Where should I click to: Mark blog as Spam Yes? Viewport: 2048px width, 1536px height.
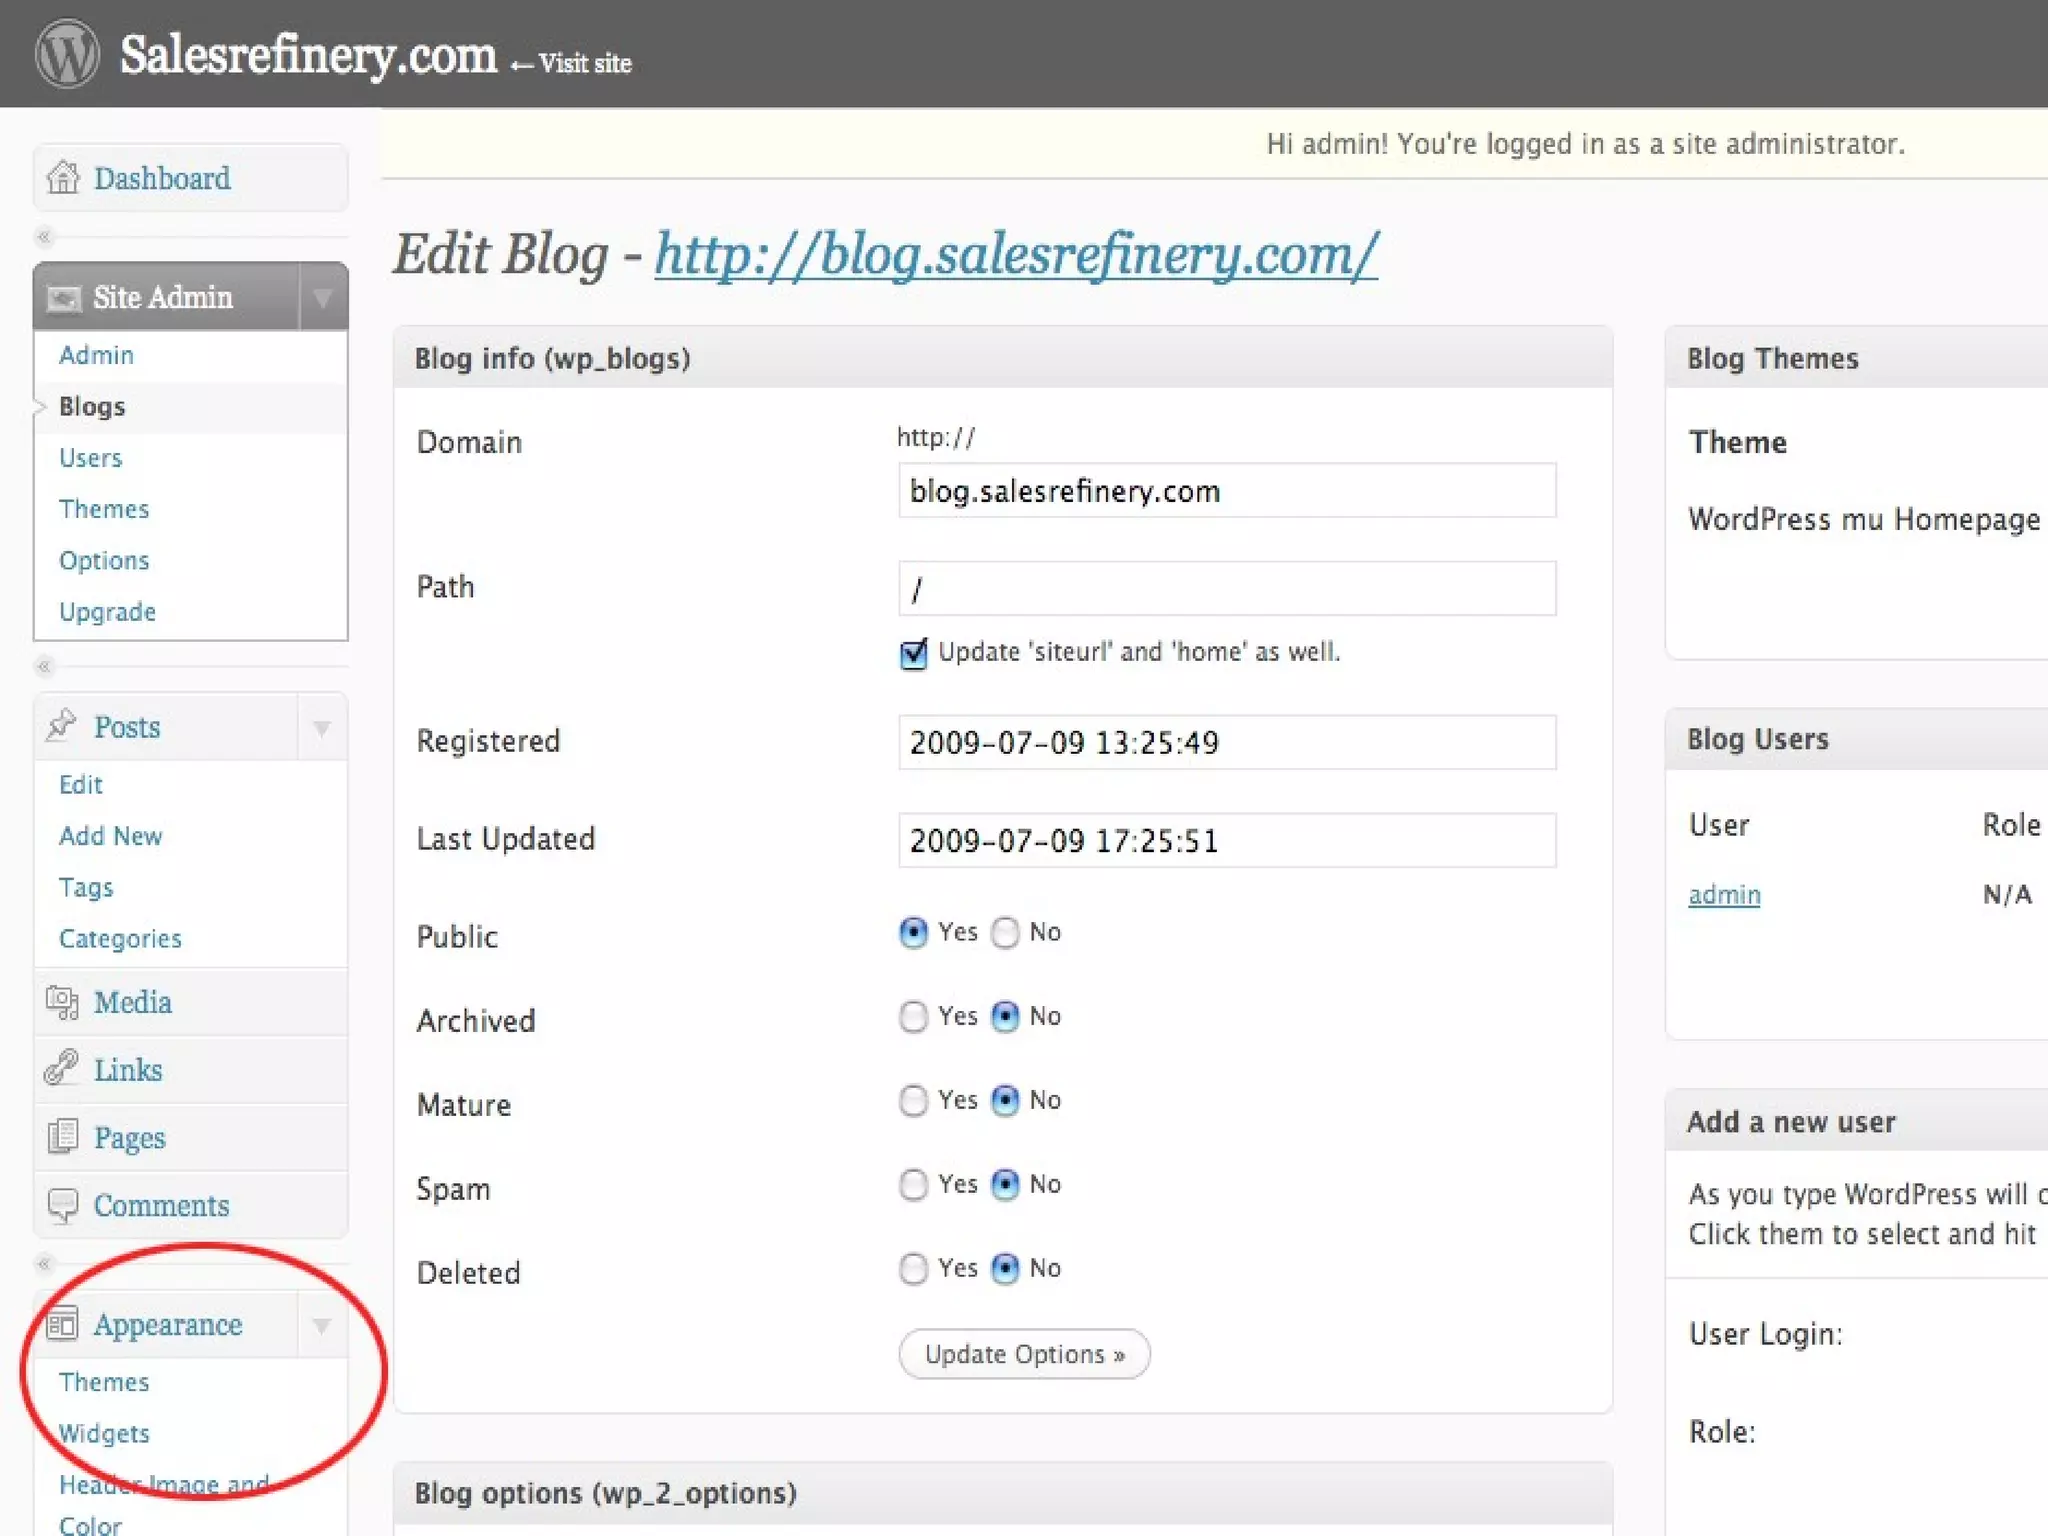pos(913,1185)
